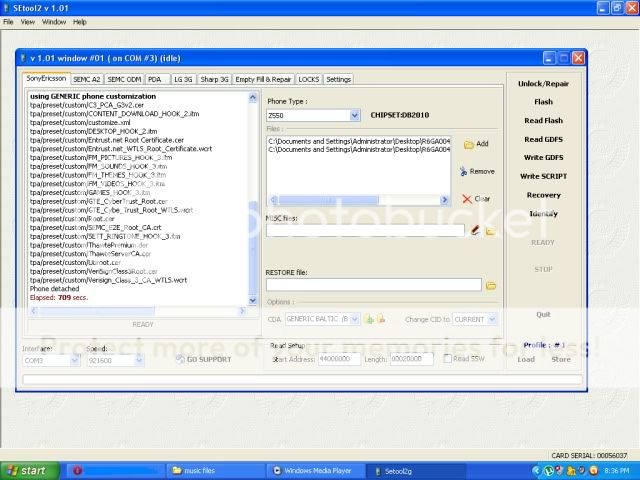Click the SEtool2 main window title icon
Image resolution: width=640 pixels, height=480 pixels.
pyautogui.click(x=6, y=8)
